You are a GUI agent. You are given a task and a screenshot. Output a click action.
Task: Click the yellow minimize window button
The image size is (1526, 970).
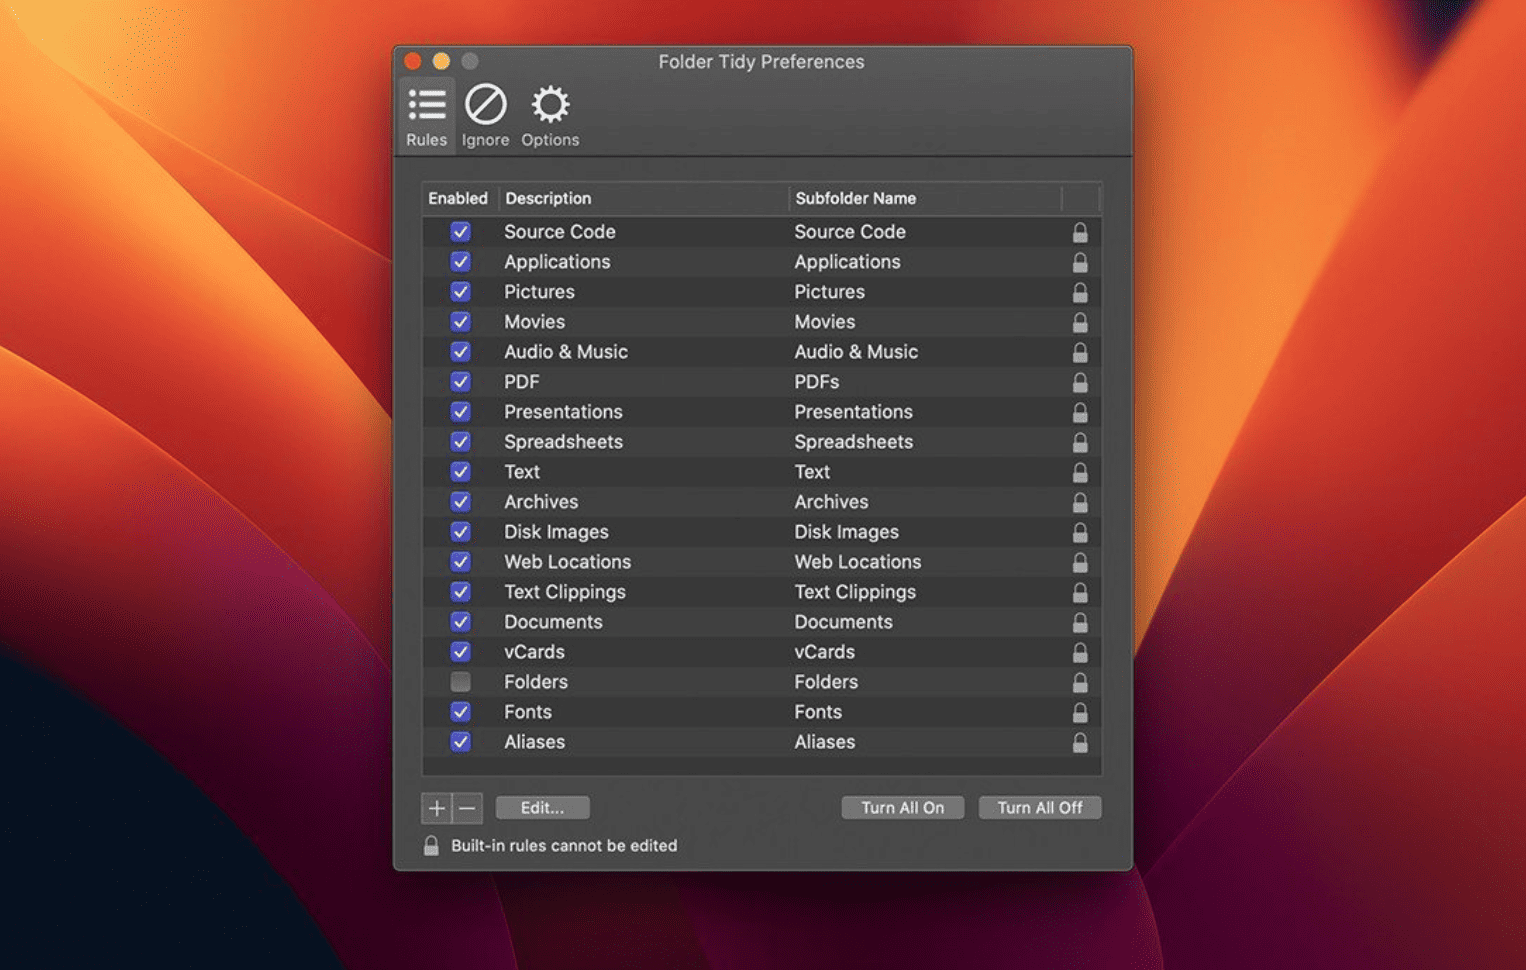tap(441, 61)
